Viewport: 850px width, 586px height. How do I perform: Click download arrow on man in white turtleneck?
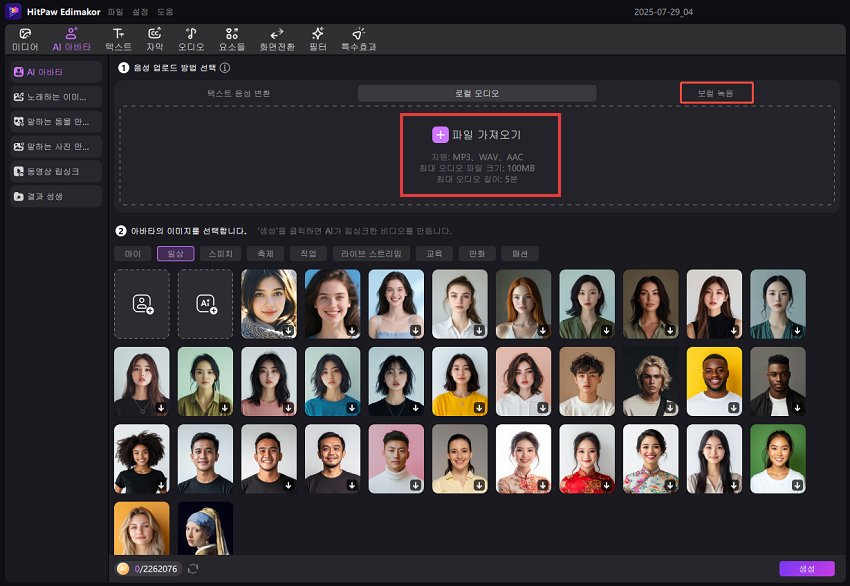(x=415, y=485)
